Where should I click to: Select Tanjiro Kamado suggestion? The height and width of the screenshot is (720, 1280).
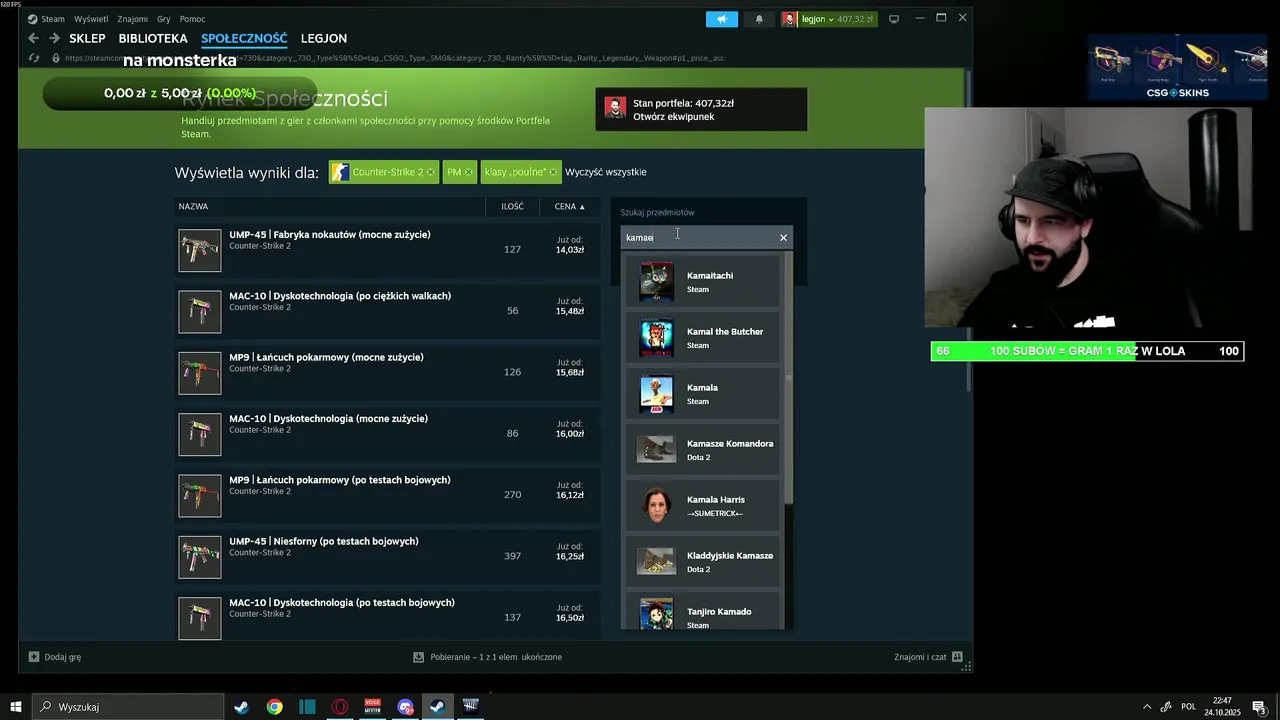click(702, 612)
